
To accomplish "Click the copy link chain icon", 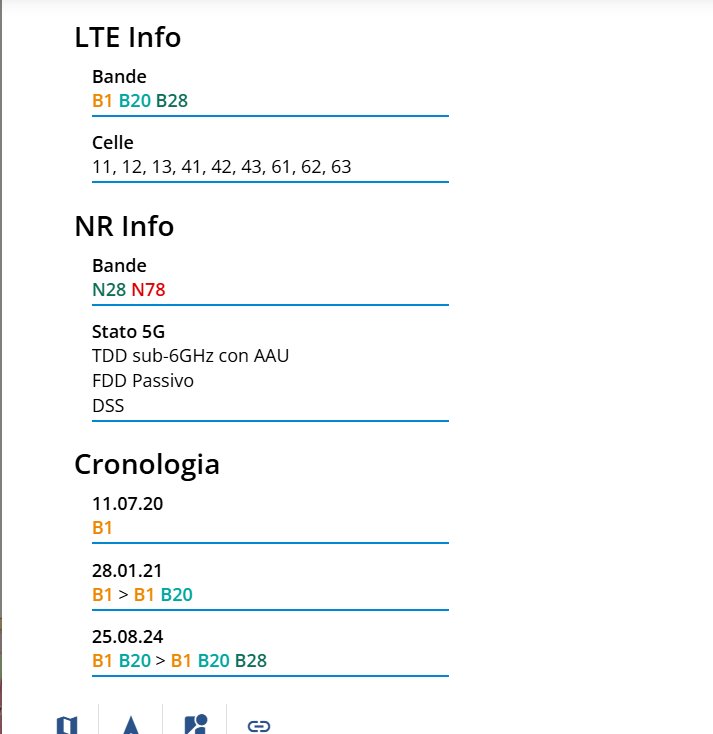I will pyautogui.click(x=259, y=725).
